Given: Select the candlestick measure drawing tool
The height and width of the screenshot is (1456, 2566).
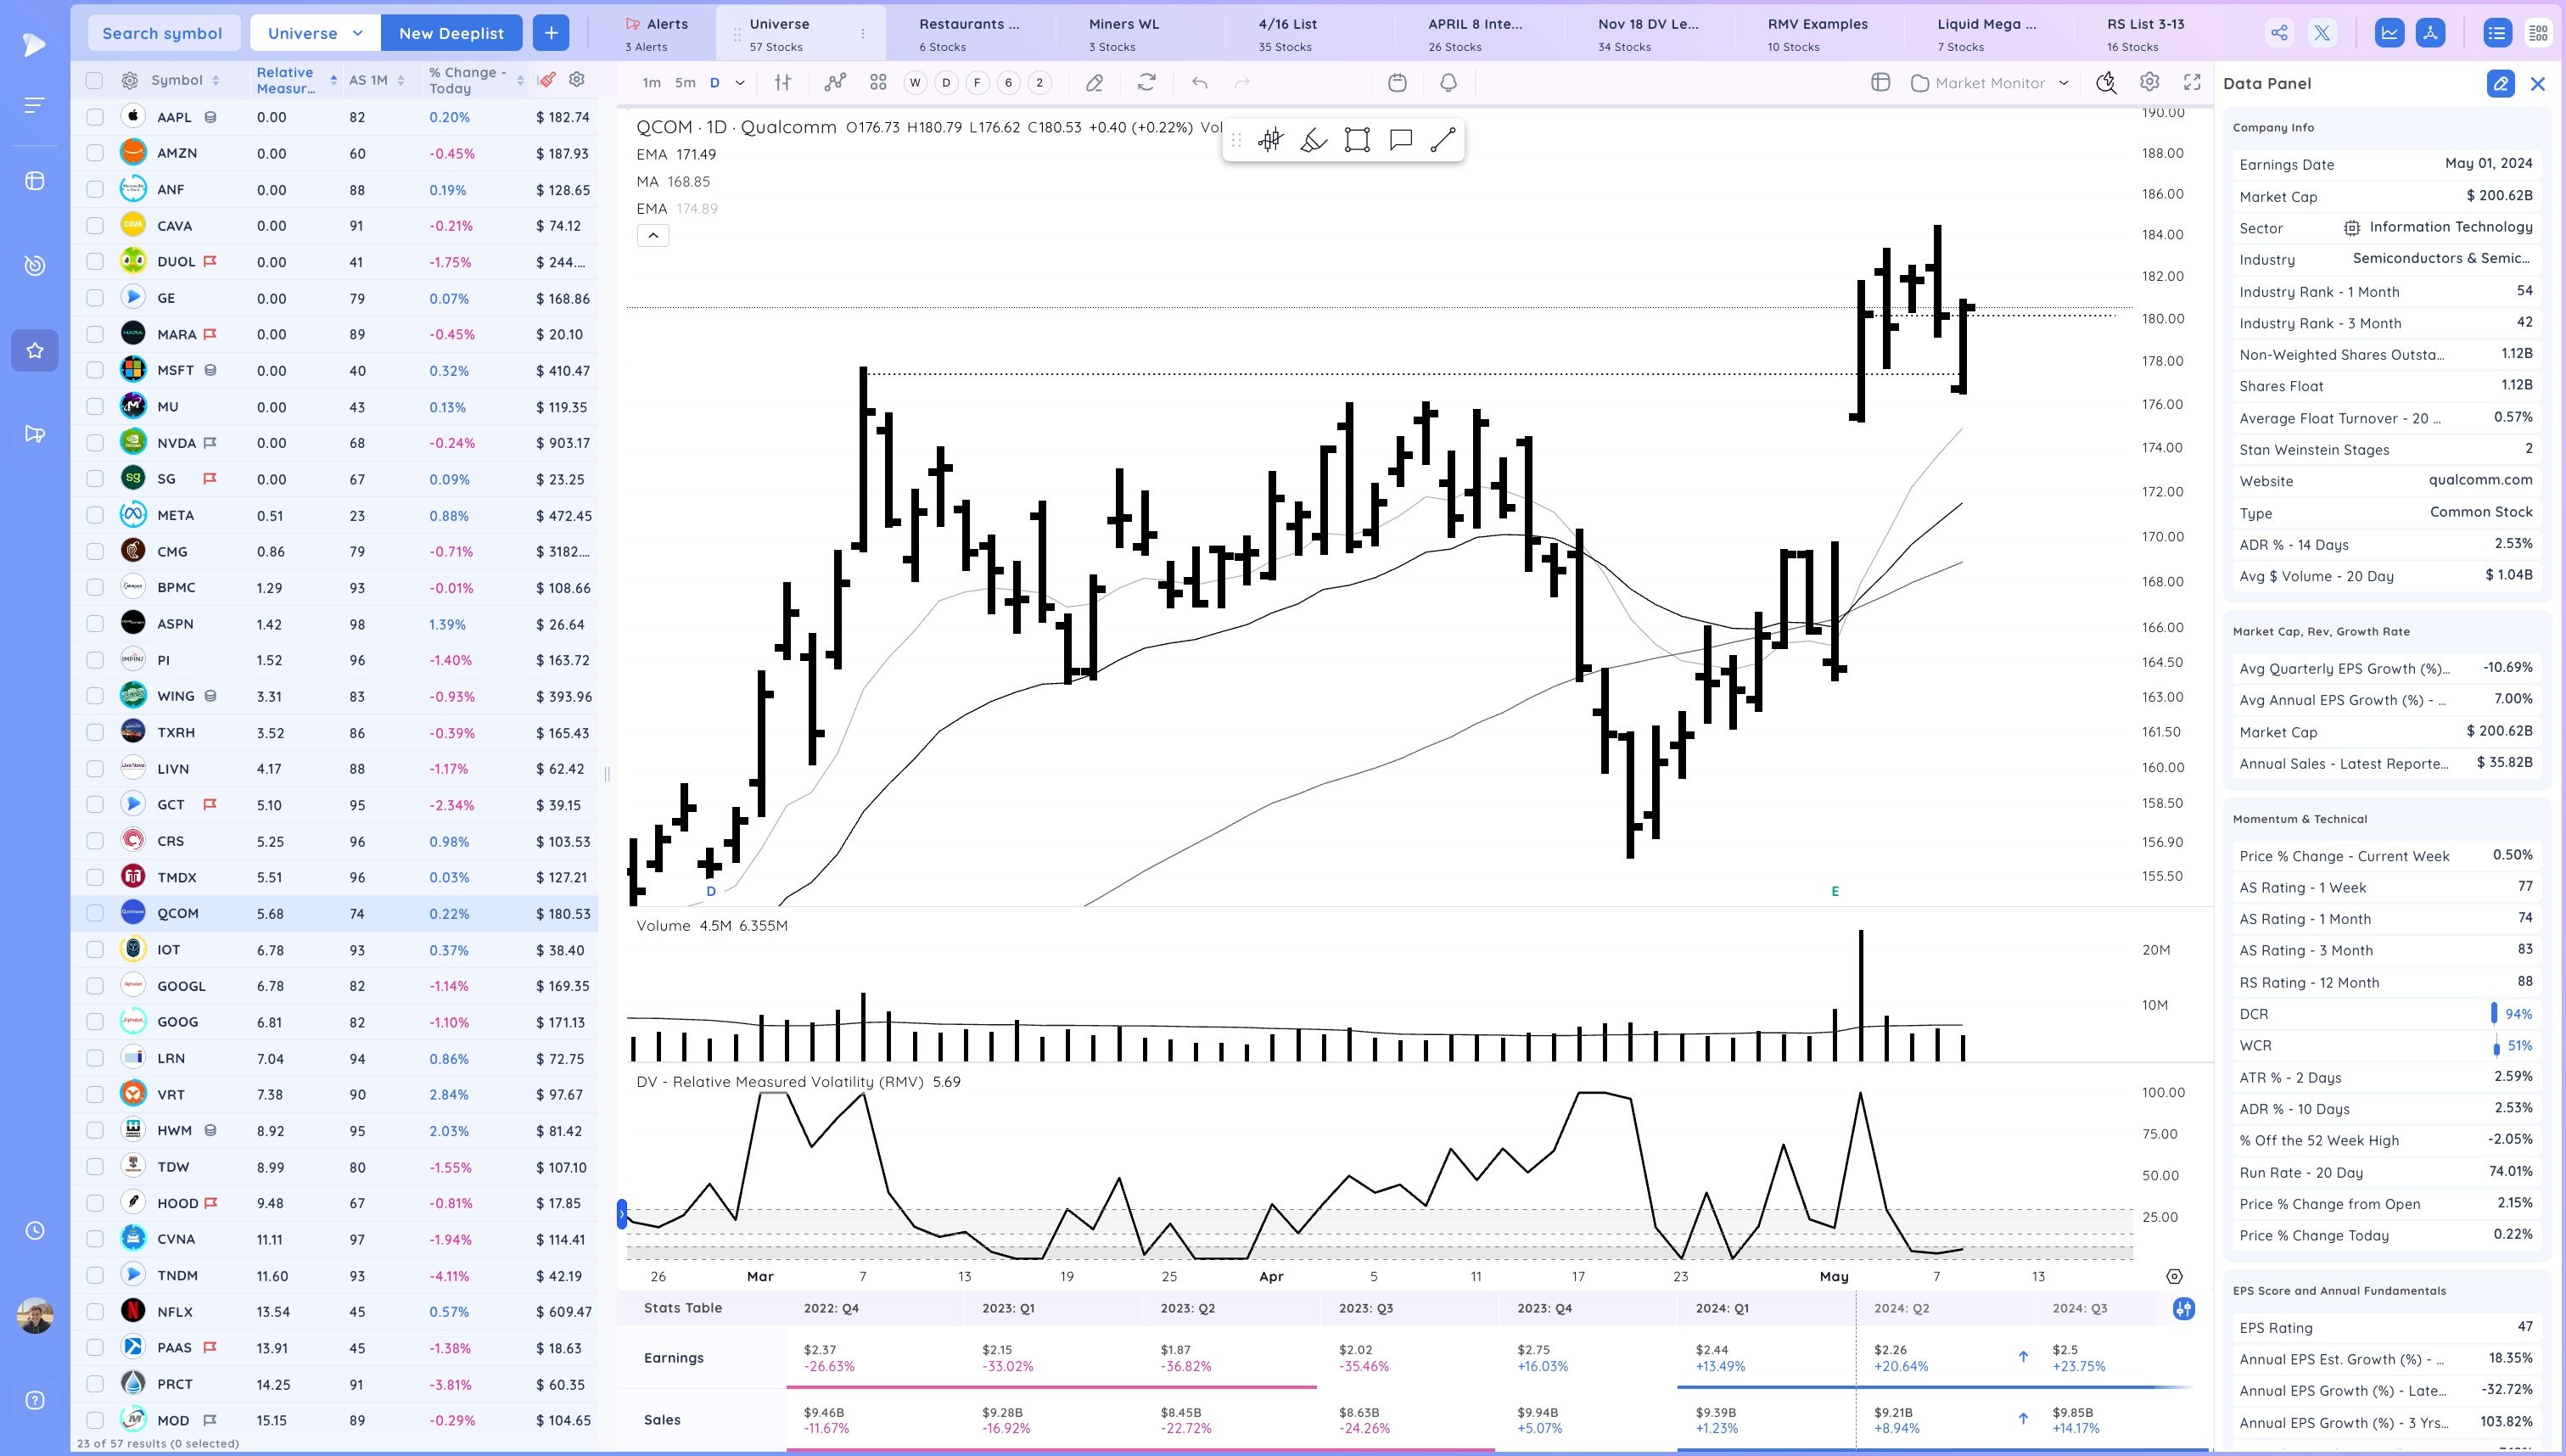Looking at the screenshot, I should point(1270,140).
